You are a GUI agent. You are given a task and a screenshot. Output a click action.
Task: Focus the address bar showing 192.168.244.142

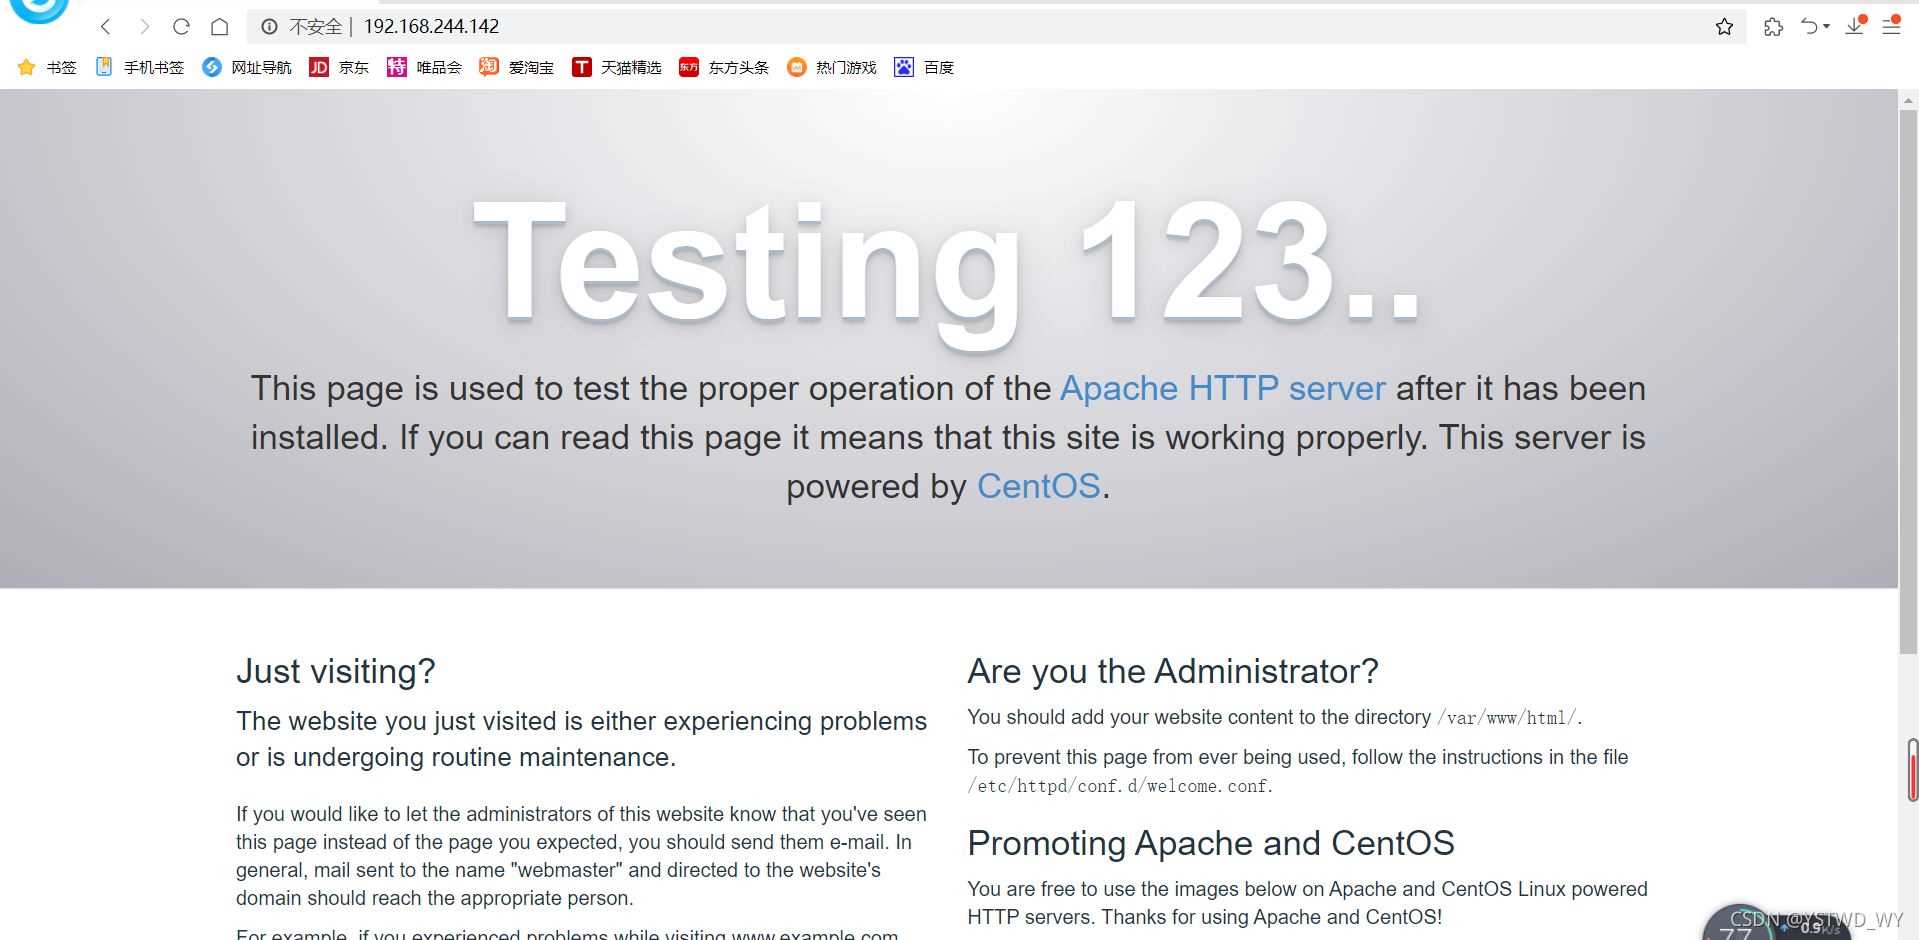pyautogui.click(x=996, y=27)
